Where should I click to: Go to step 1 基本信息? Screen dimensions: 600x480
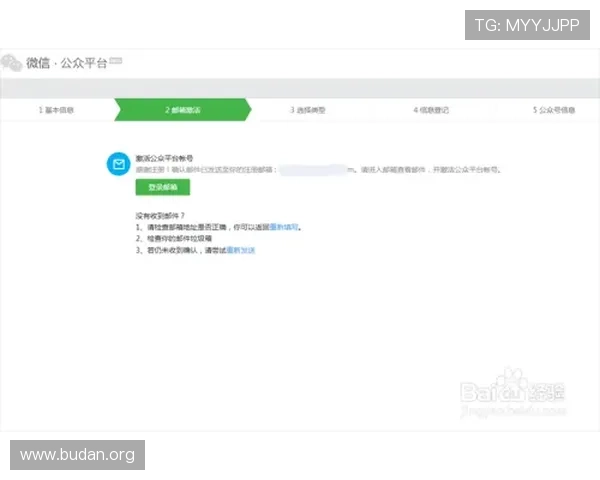coord(56,110)
